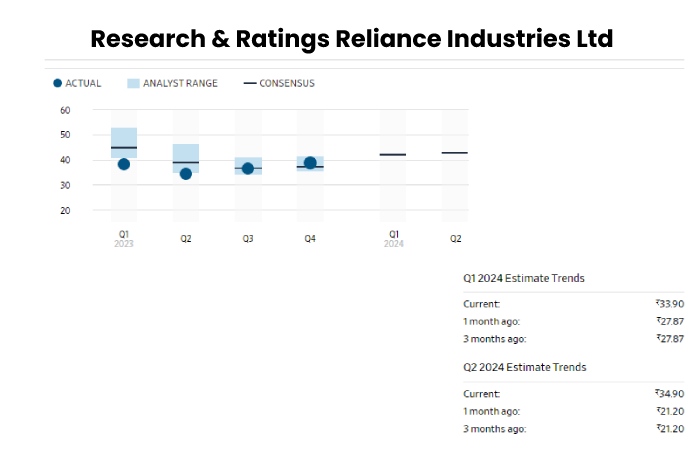700x450 pixels.
Task: Click the y-axis value '30'
Action: point(65,185)
